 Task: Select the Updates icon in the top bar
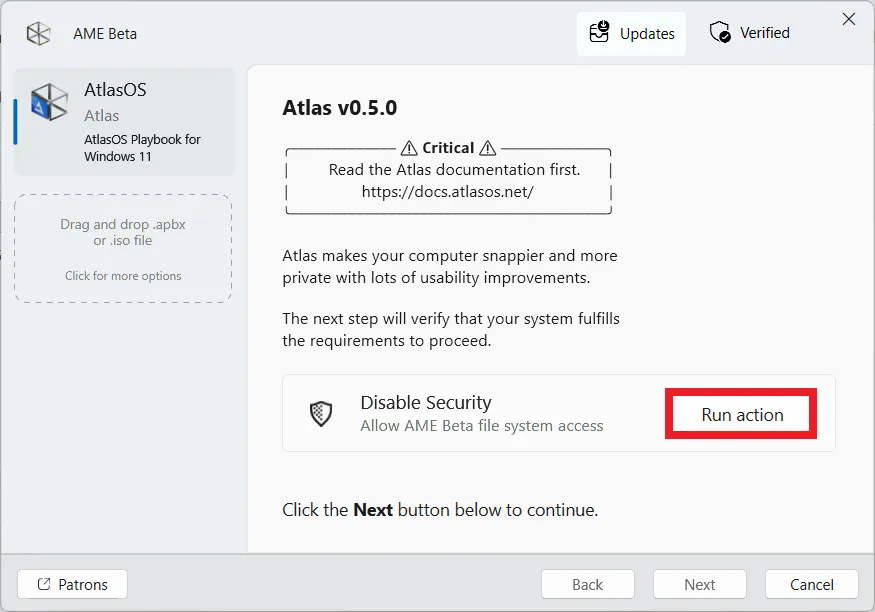point(600,32)
